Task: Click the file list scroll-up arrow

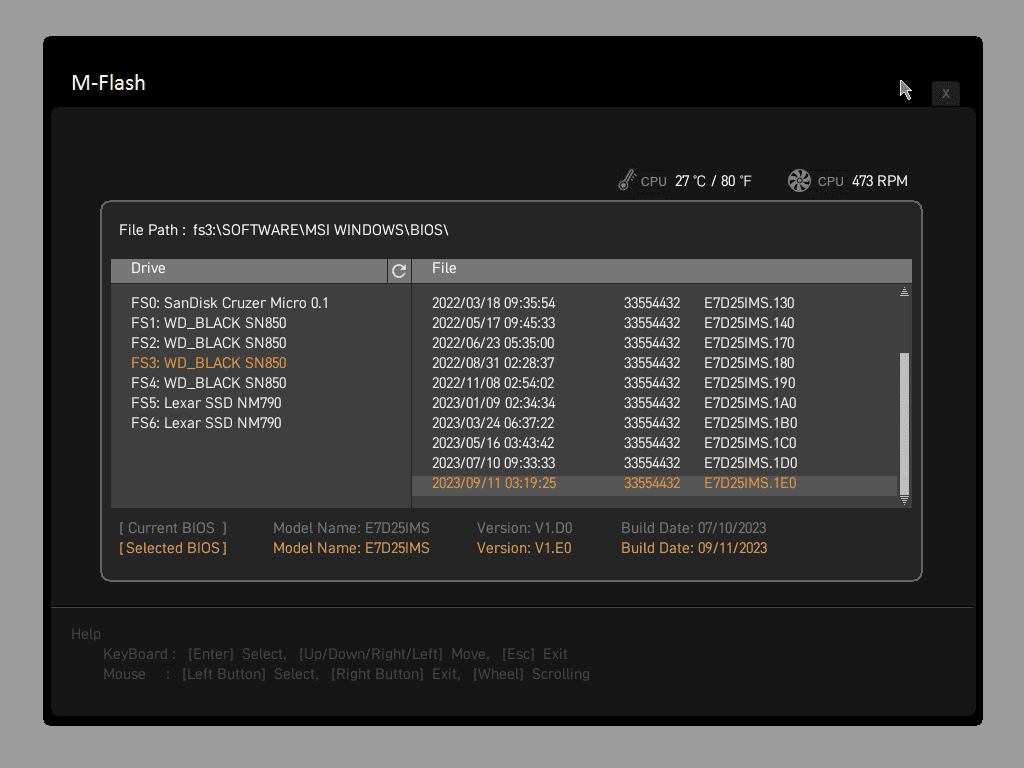Action: click(904, 292)
